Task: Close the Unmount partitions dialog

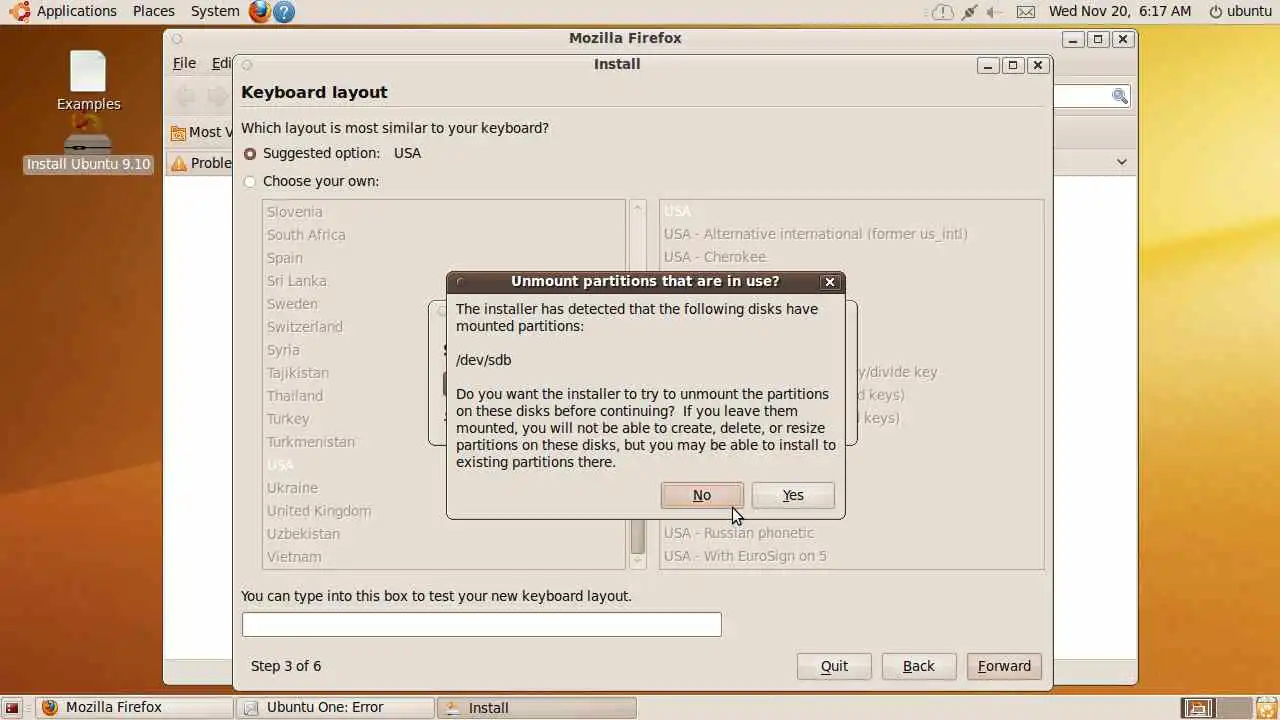Action: click(829, 282)
